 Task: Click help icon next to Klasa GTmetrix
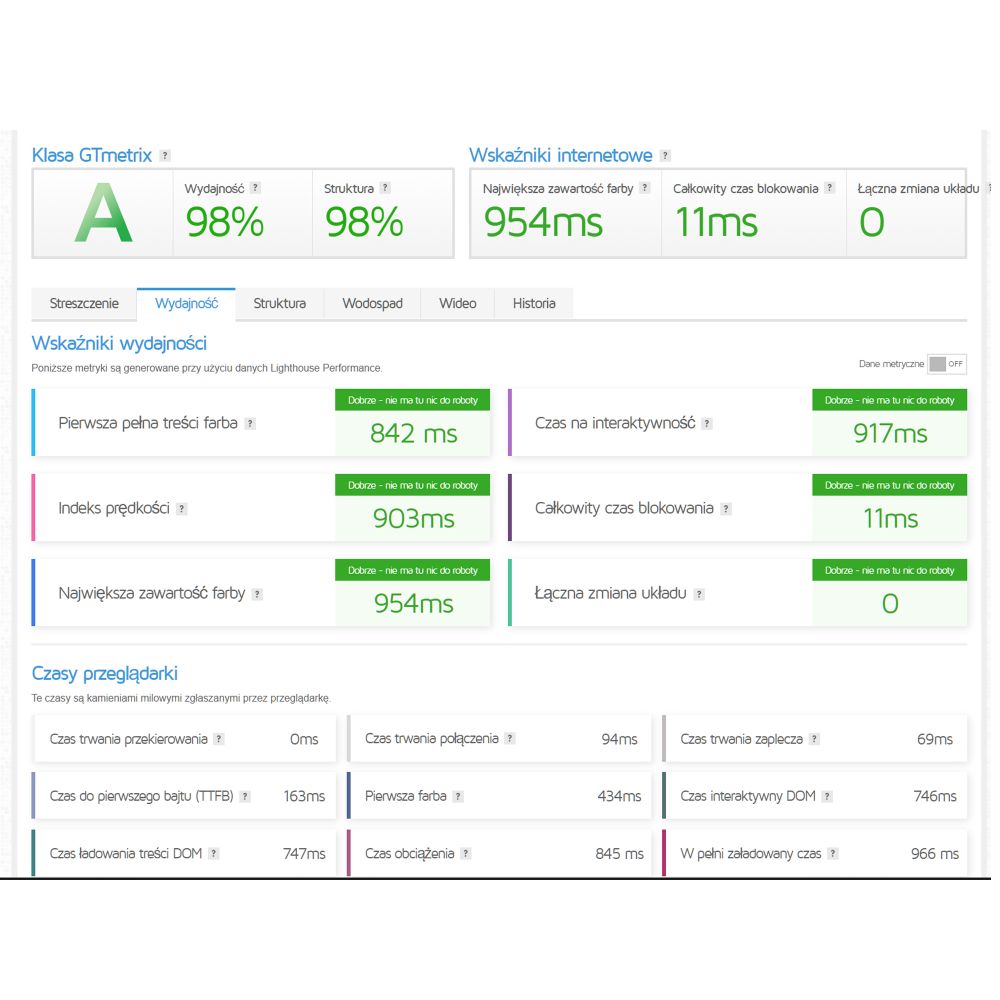tap(165, 156)
